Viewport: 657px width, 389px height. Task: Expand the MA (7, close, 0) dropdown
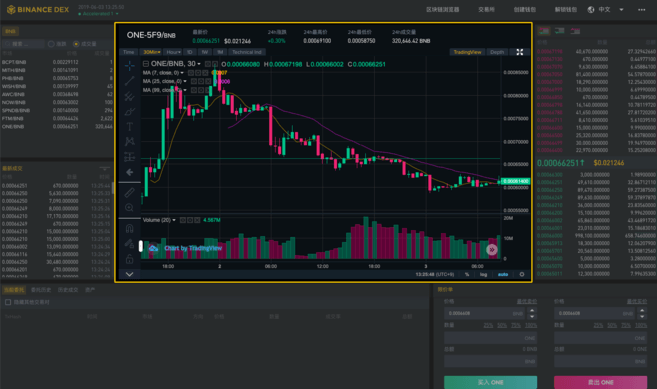pyautogui.click(x=182, y=73)
